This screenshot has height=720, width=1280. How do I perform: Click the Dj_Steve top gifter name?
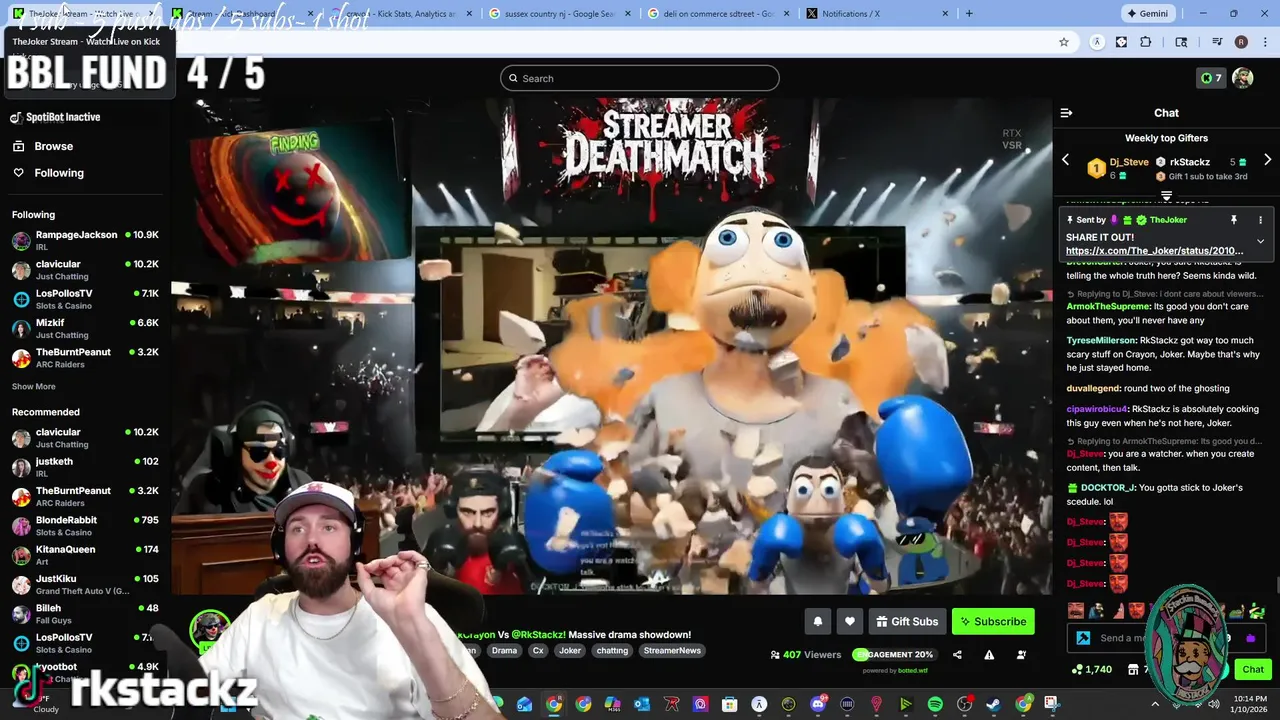[x=1129, y=162]
